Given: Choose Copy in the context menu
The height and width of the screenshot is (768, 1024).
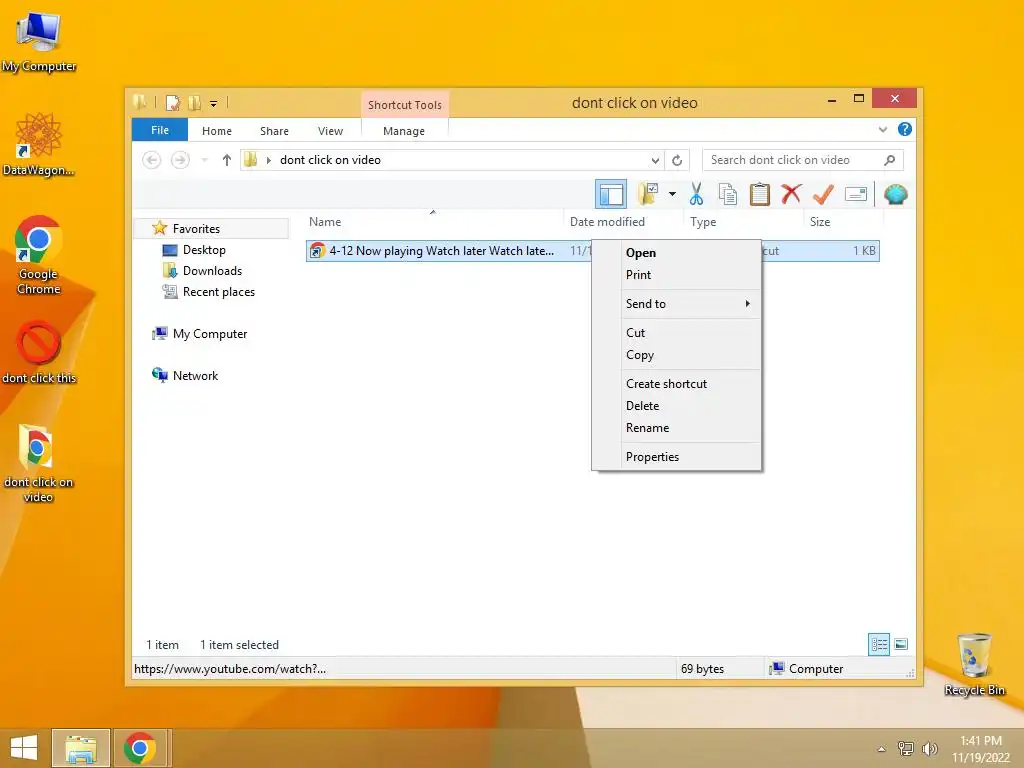Looking at the screenshot, I should (677, 355).
